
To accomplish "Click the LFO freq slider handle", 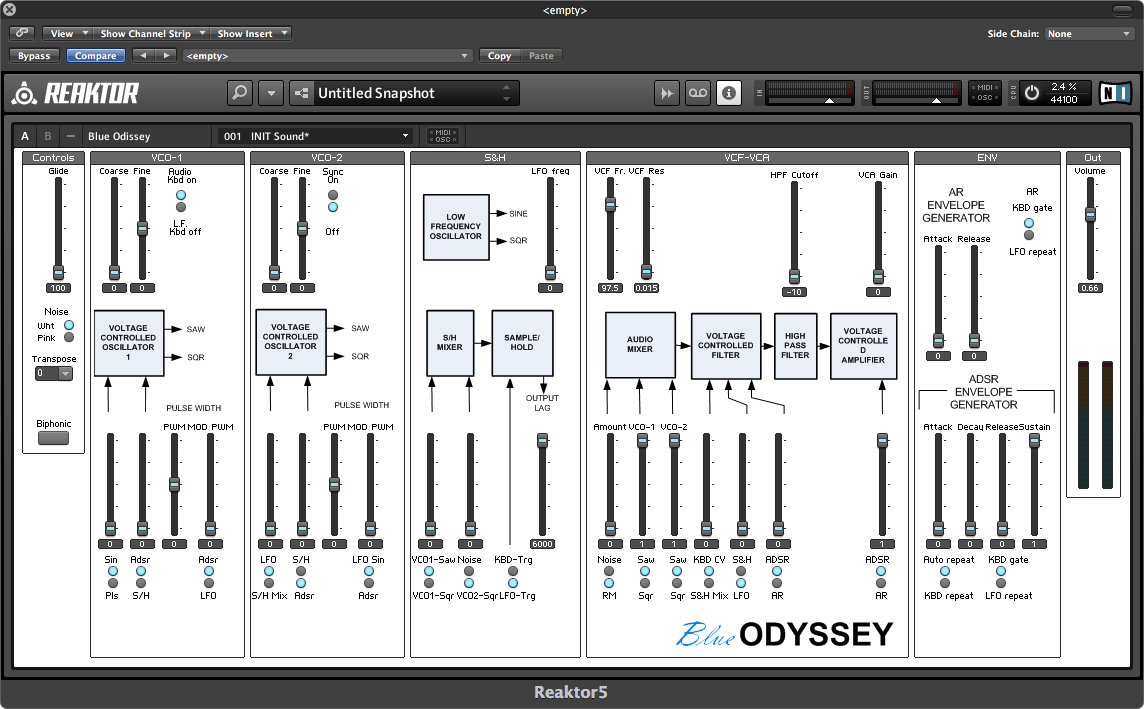I will pos(550,272).
